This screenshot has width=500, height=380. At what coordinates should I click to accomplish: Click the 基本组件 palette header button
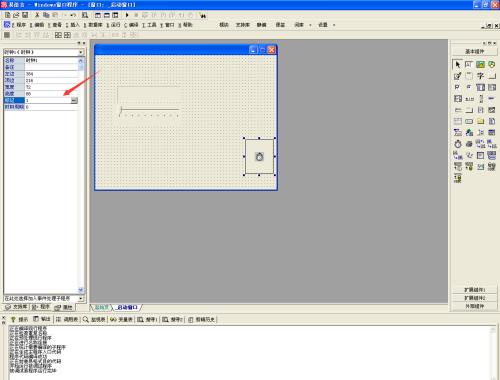[x=475, y=52]
